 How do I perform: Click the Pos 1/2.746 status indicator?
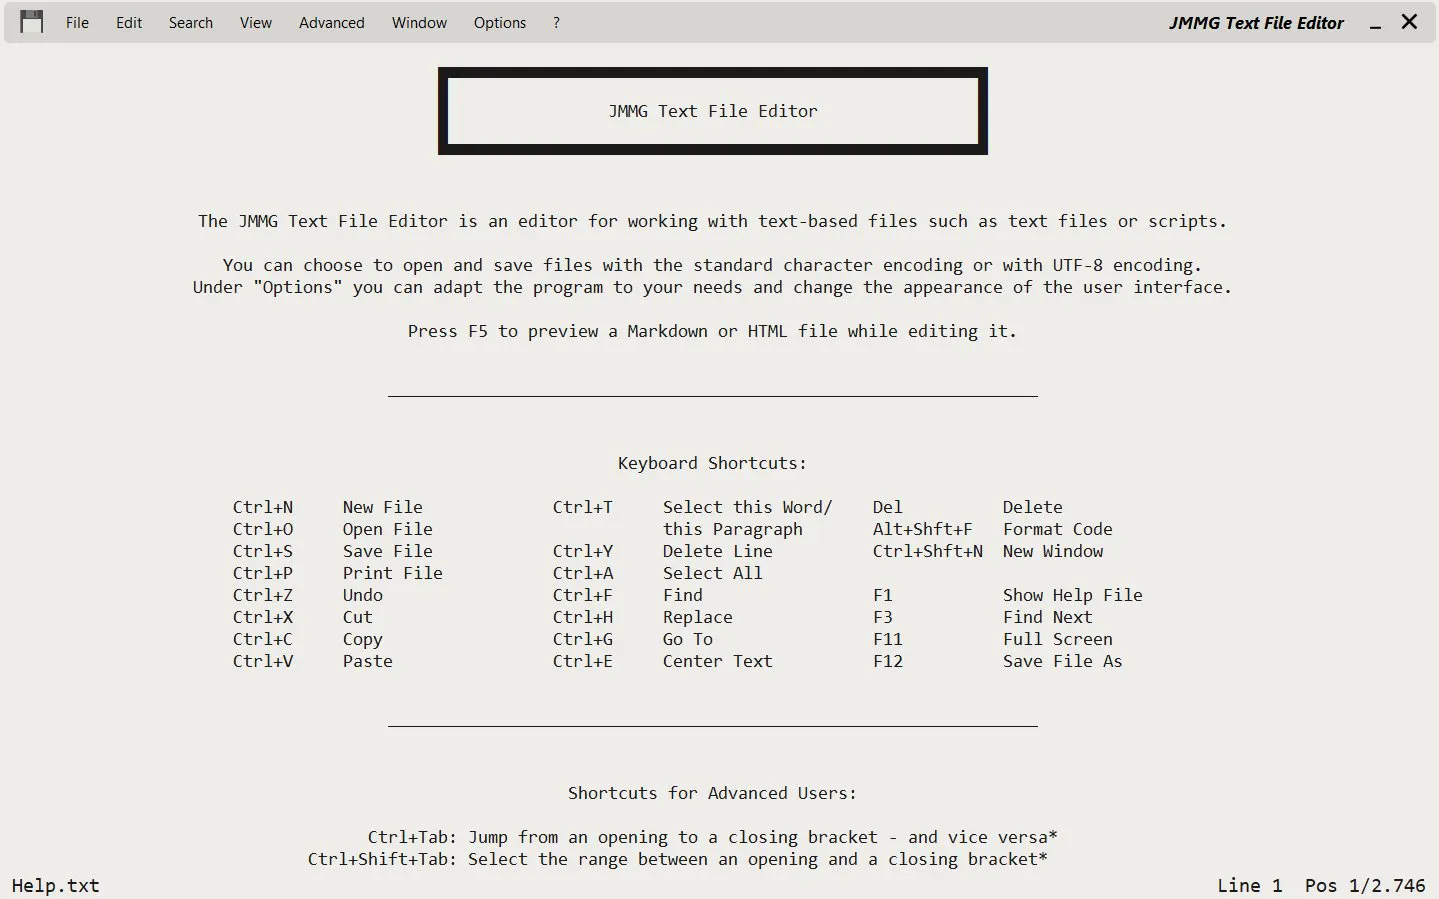1365,886
